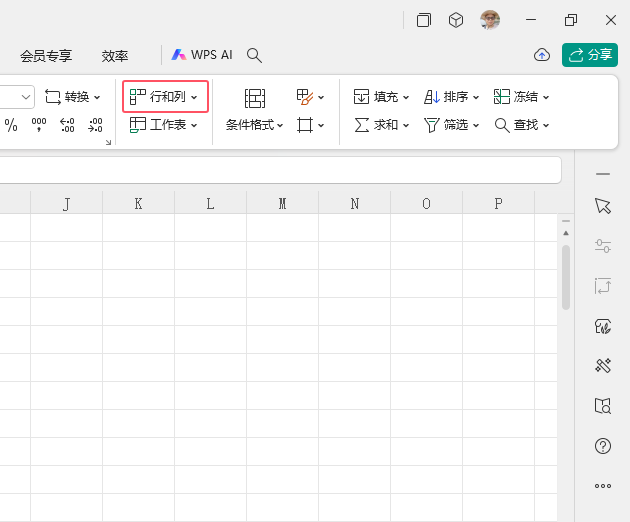Click the 填充 (Fill) dropdown
The height and width of the screenshot is (522, 630).
381,97
